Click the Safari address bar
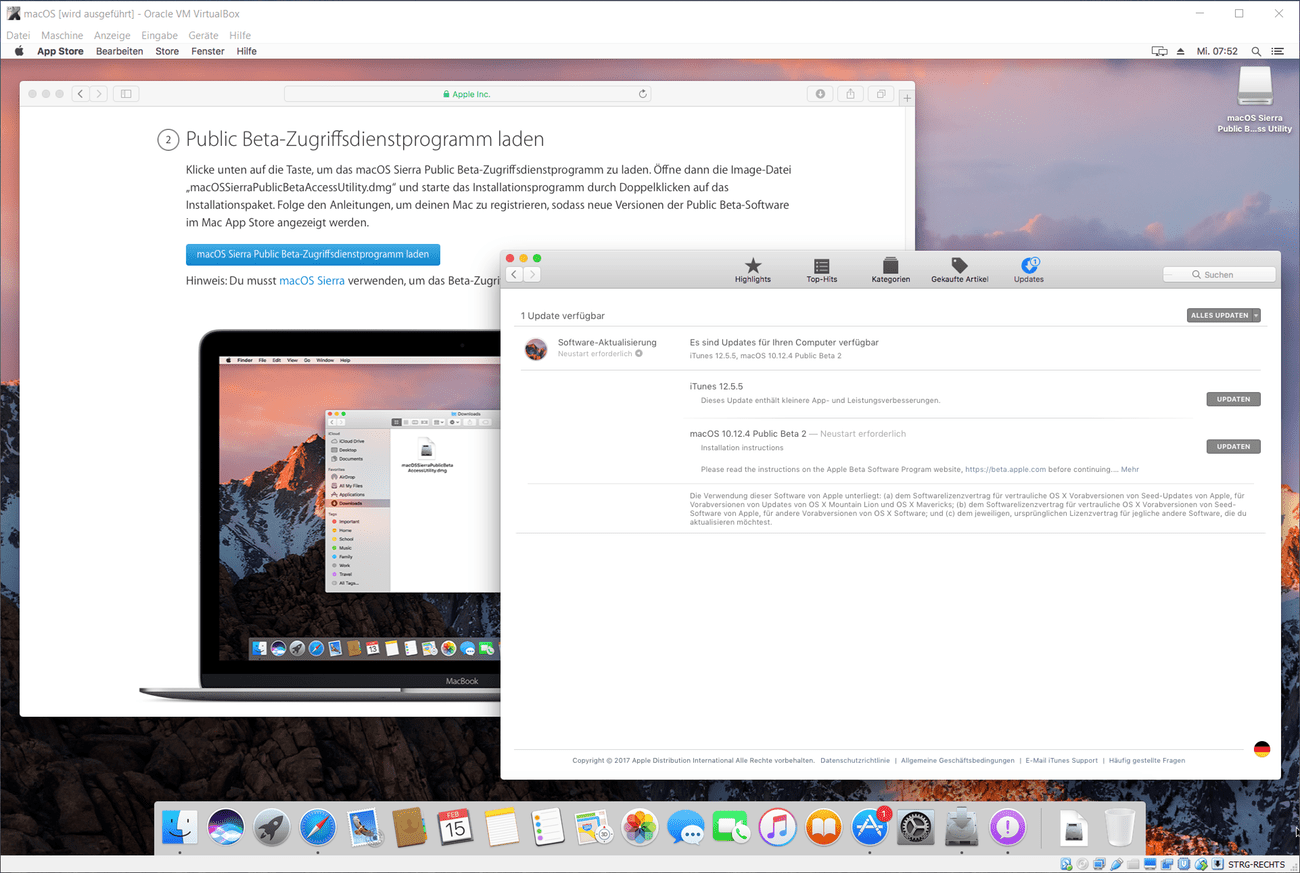This screenshot has height=873, width=1300. [467, 94]
